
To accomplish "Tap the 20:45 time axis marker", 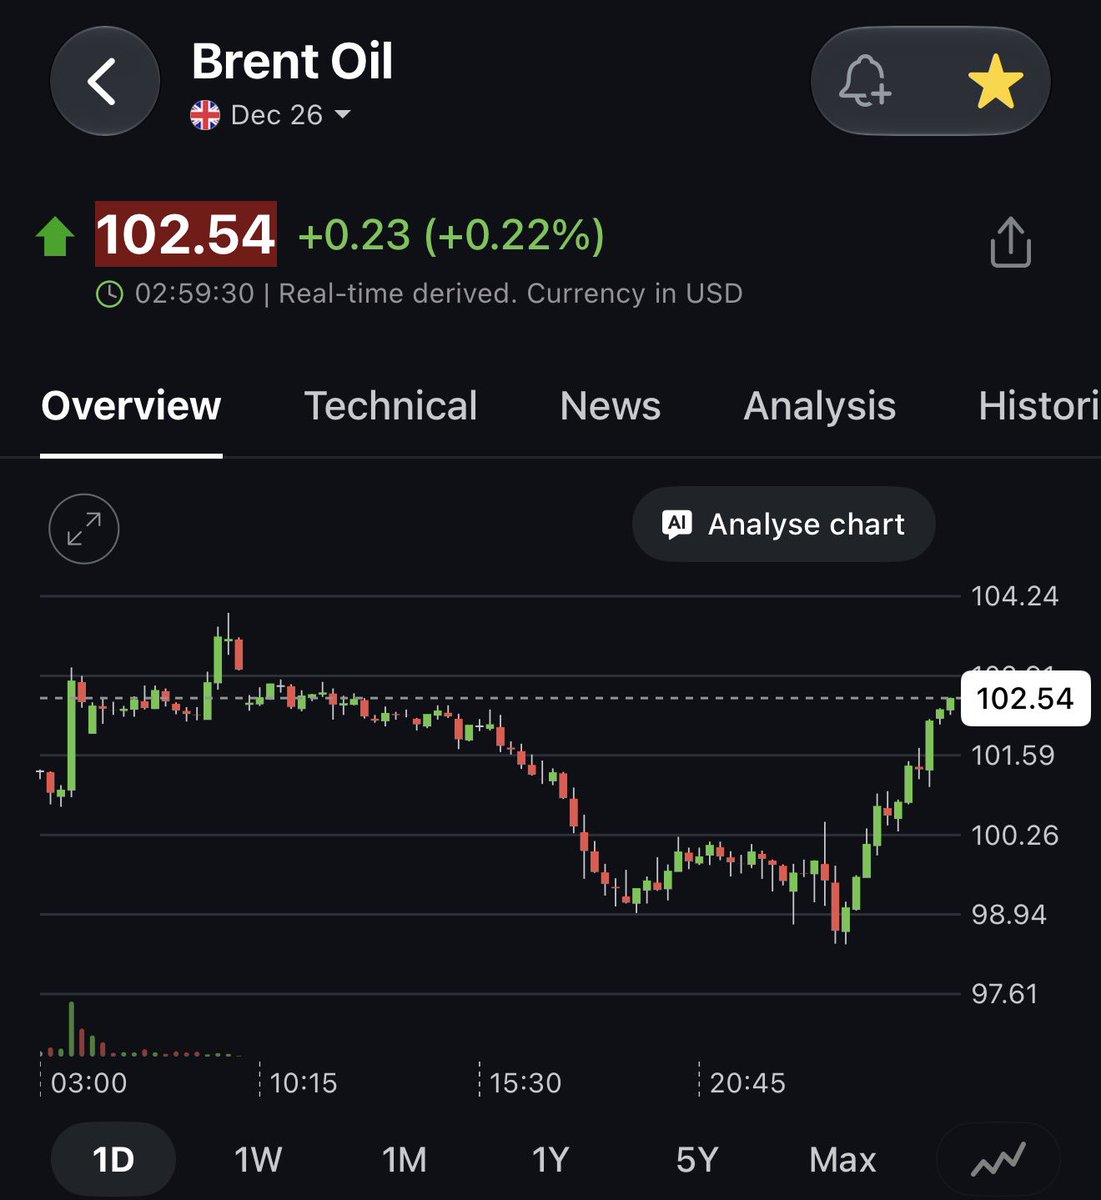I will coord(747,1083).
